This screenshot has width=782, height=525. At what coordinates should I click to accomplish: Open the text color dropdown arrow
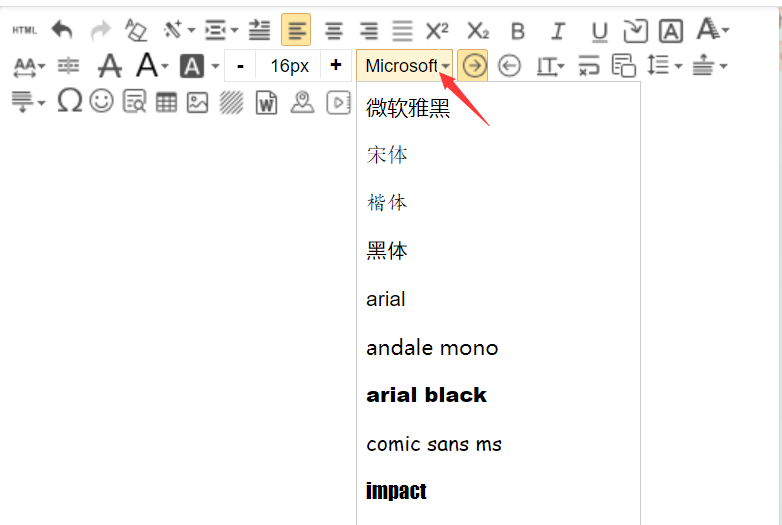165,67
